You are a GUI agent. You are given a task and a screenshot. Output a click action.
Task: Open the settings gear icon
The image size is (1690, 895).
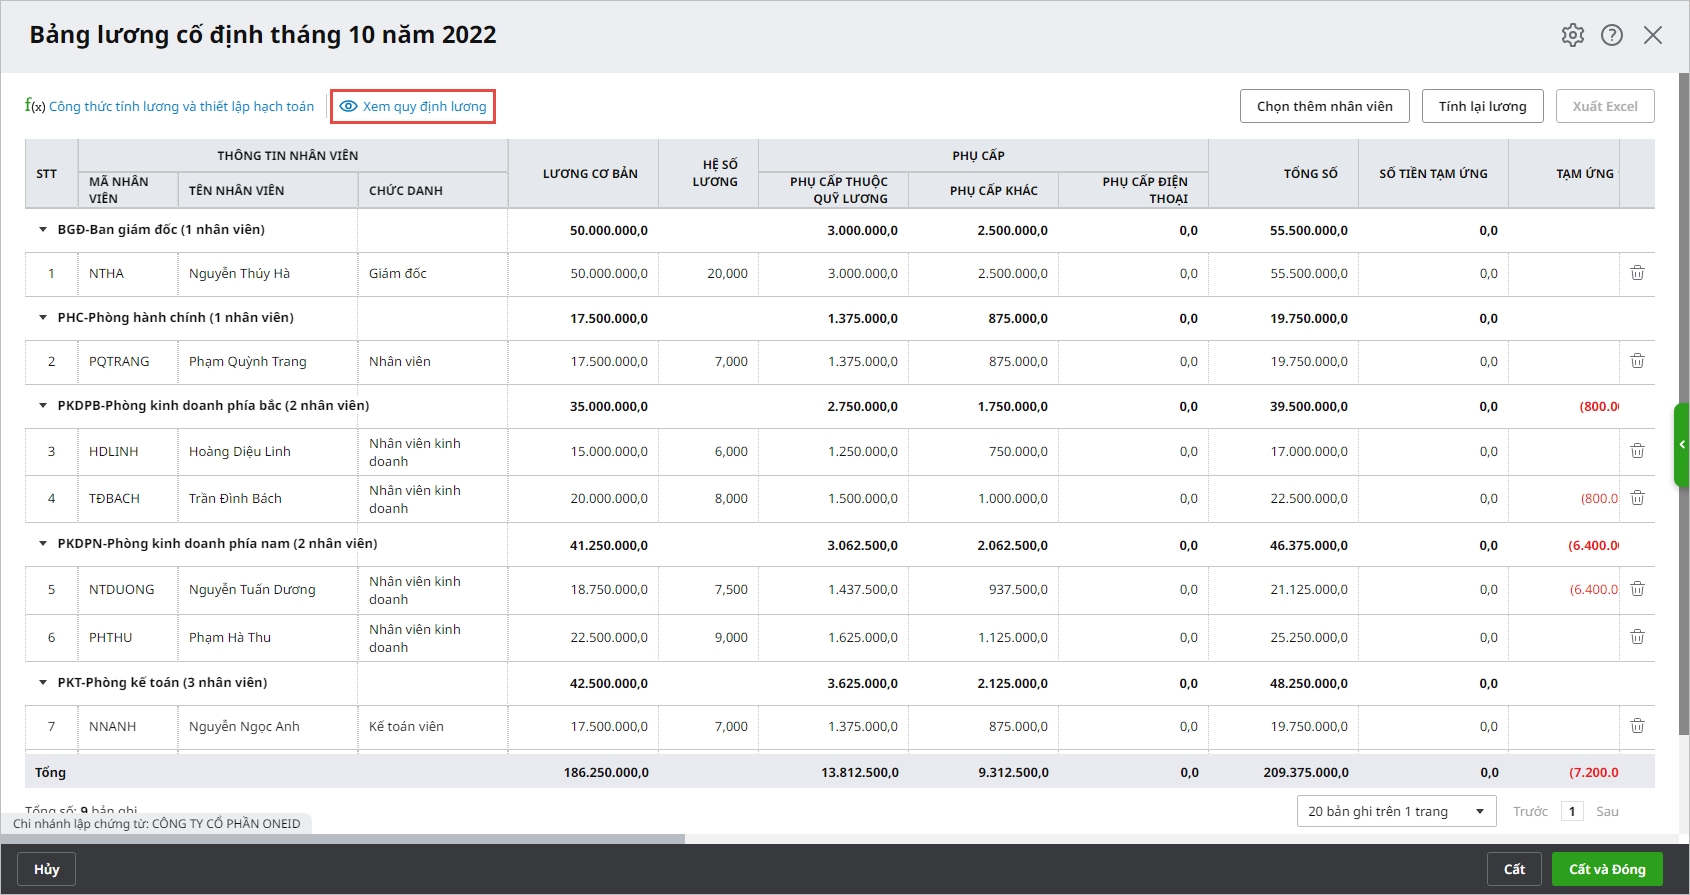[x=1572, y=35]
